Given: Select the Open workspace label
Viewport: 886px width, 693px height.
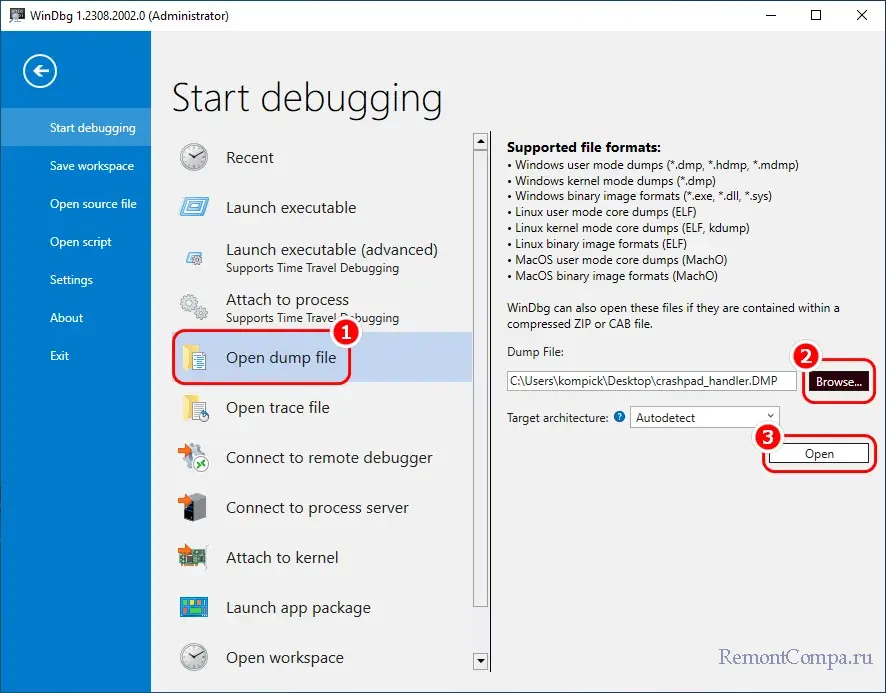Looking at the screenshot, I should (285, 657).
